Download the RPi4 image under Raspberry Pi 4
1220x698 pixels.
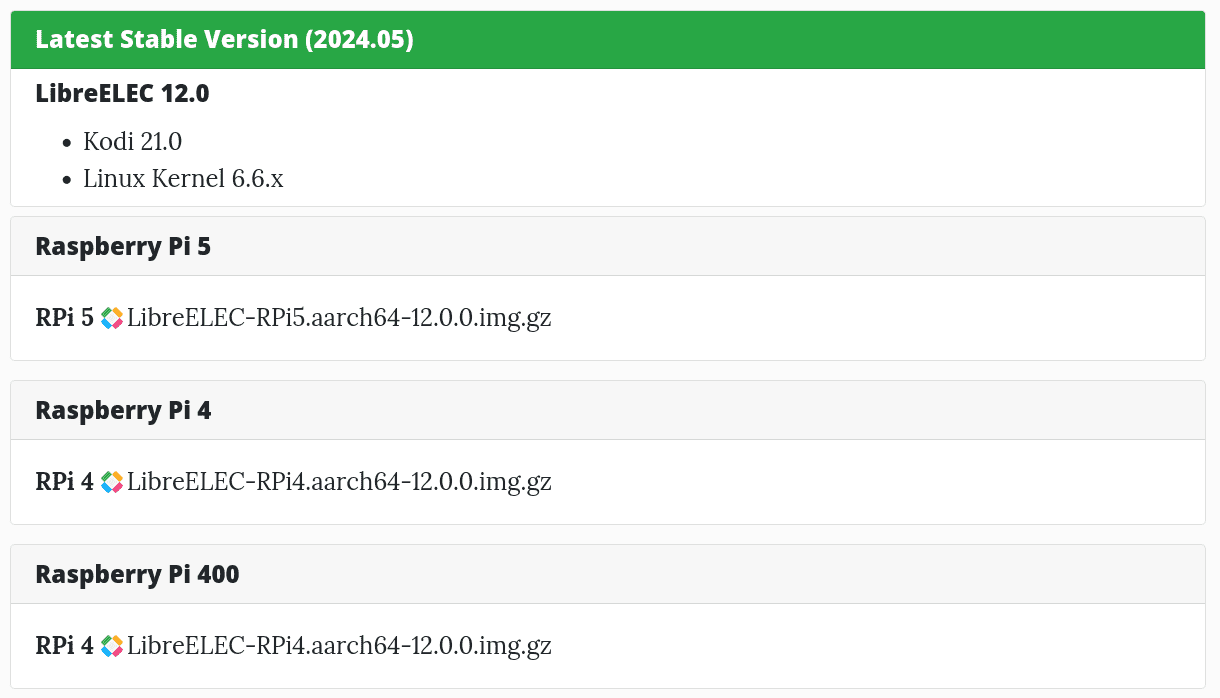click(339, 482)
